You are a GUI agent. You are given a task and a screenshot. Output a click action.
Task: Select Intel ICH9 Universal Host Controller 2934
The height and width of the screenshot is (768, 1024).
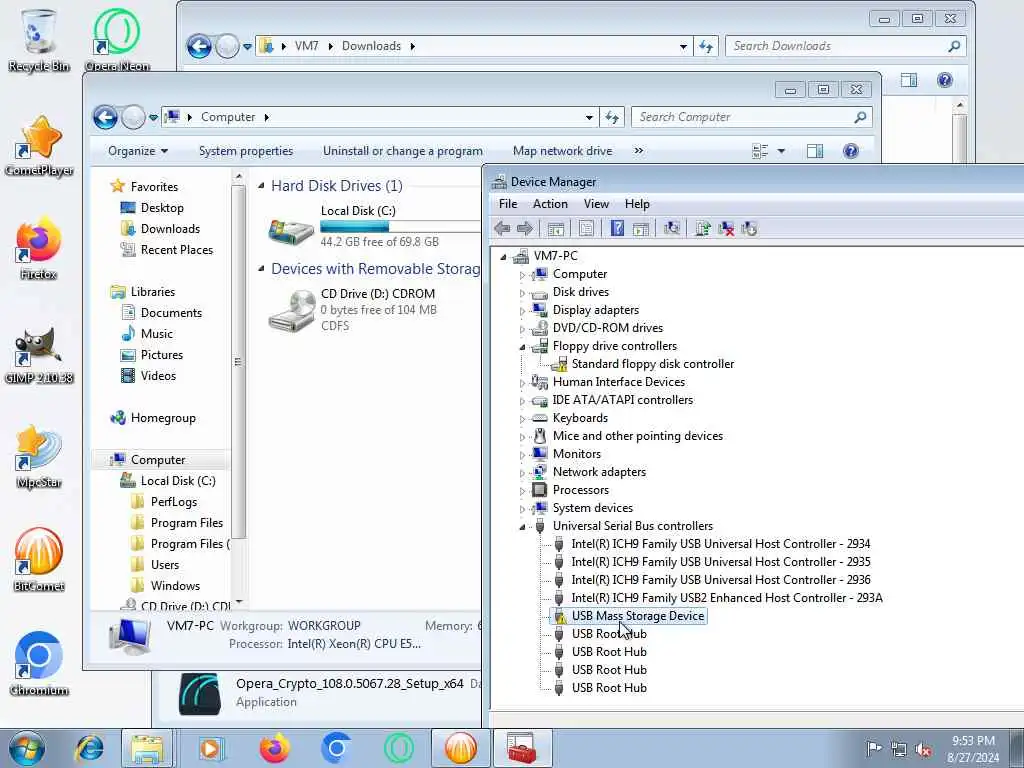point(720,543)
